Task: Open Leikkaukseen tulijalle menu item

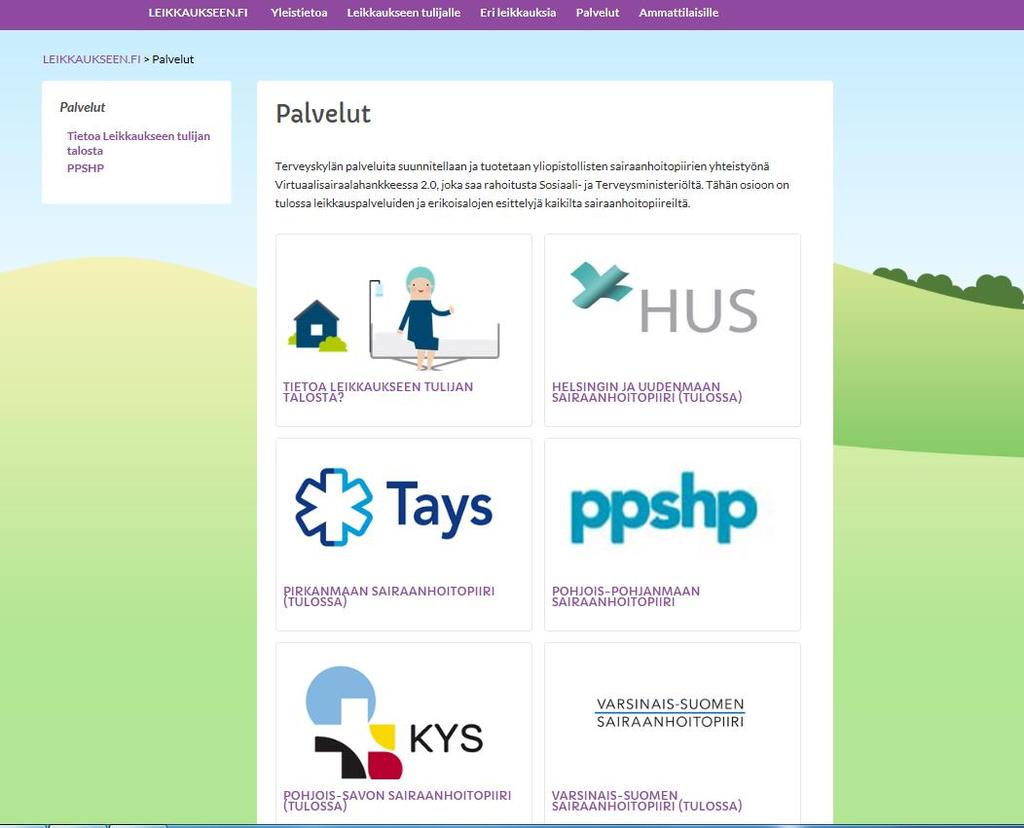Action: coord(404,13)
